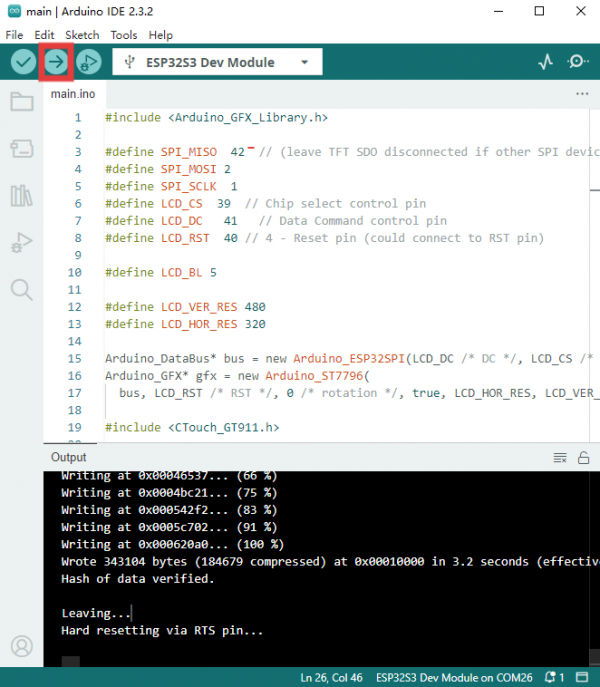Click the editor vertical scrollbar
The width and height of the screenshot is (600, 687).
tap(594, 275)
